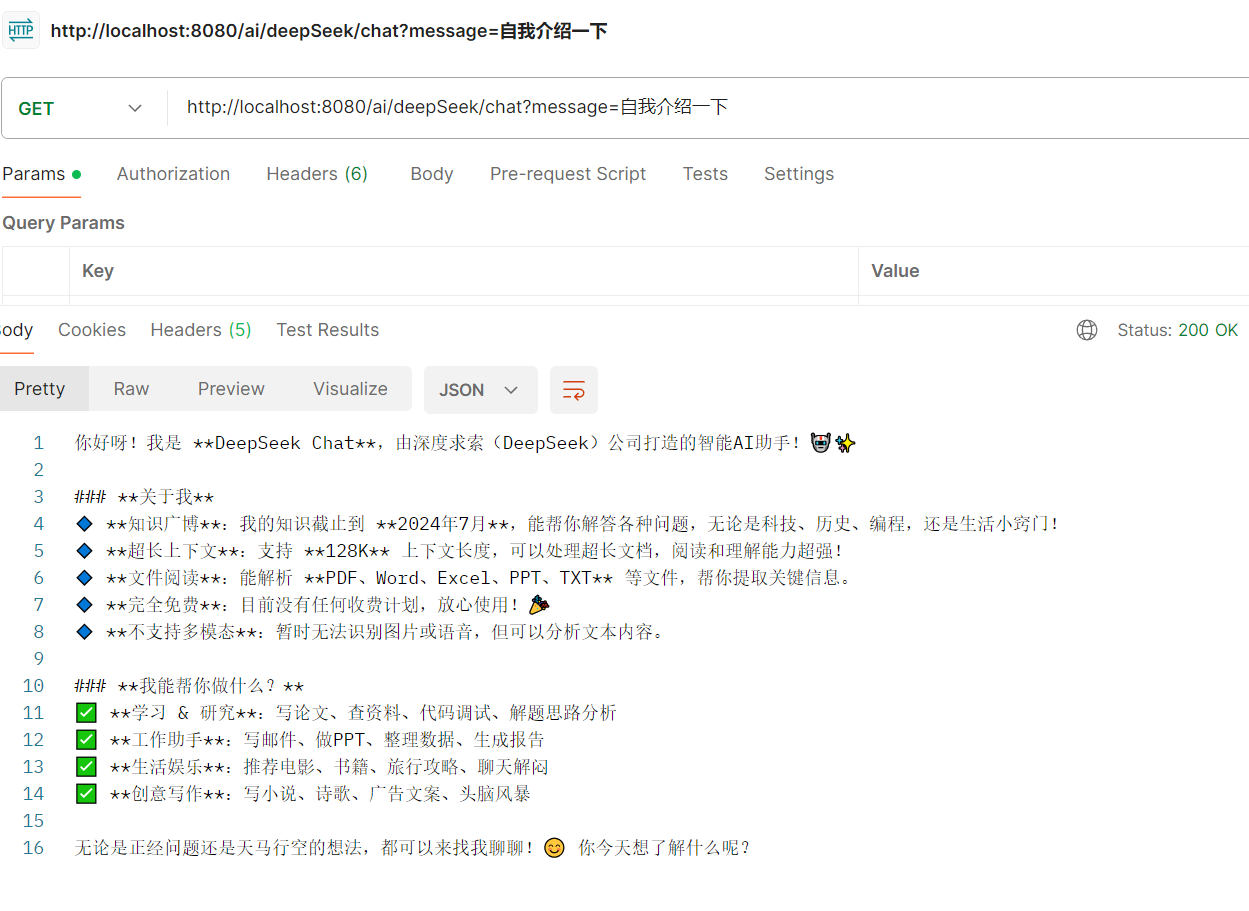Open the Authorization tab
This screenshot has width=1249, height=911.
coord(173,174)
